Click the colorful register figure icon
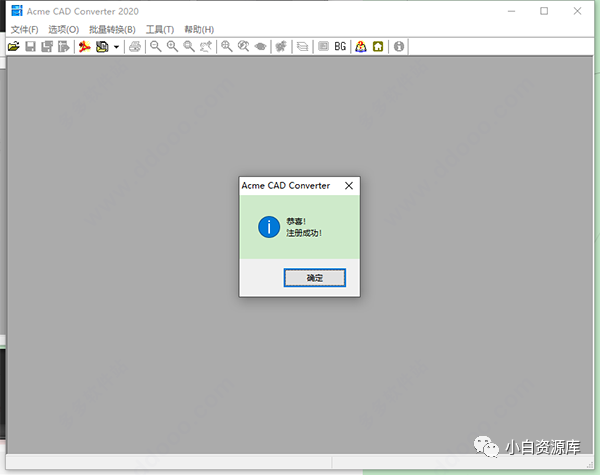 coord(361,47)
